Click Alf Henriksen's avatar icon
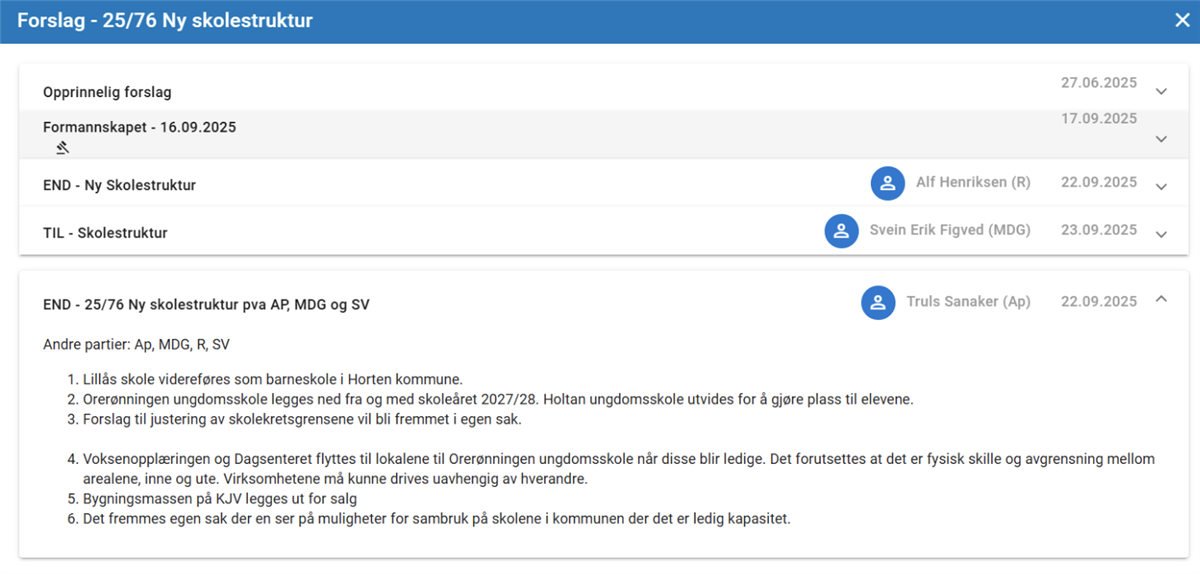Image resolution: width=1200 pixels, height=574 pixels. 887,183
